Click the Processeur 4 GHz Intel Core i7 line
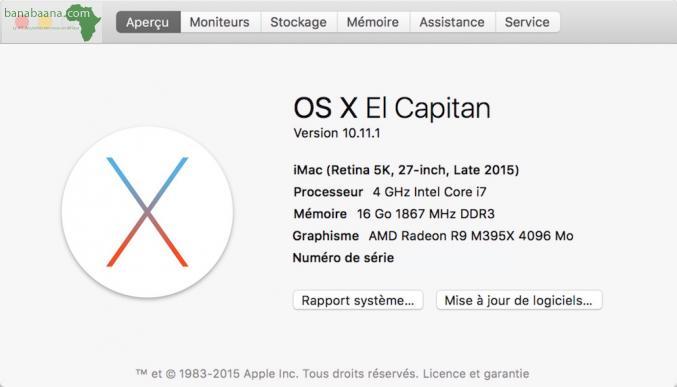 390,192
